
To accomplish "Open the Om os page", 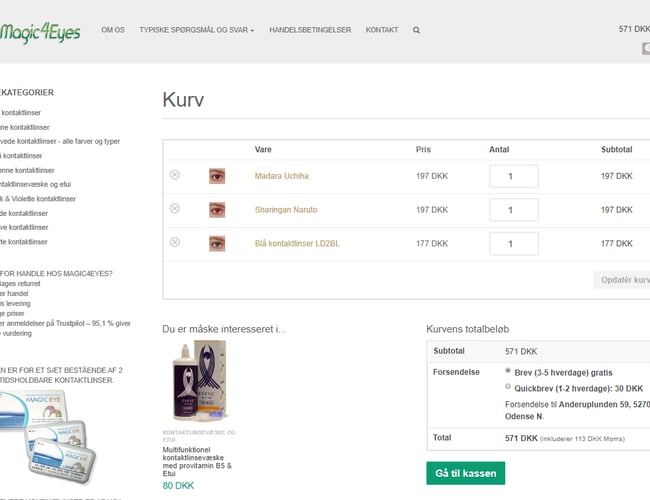I will (113, 30).
